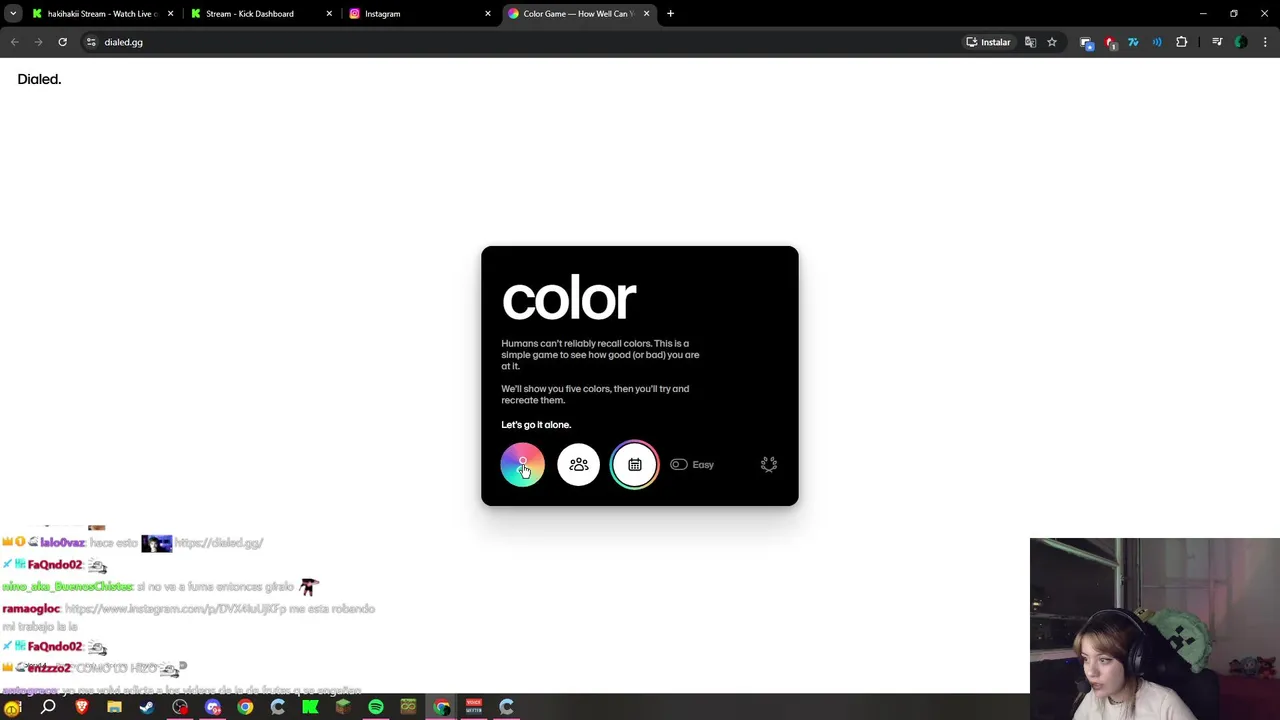This screenshot has width=1280, height=720.
Task: Close the Color Game tab
Action: 646,14
